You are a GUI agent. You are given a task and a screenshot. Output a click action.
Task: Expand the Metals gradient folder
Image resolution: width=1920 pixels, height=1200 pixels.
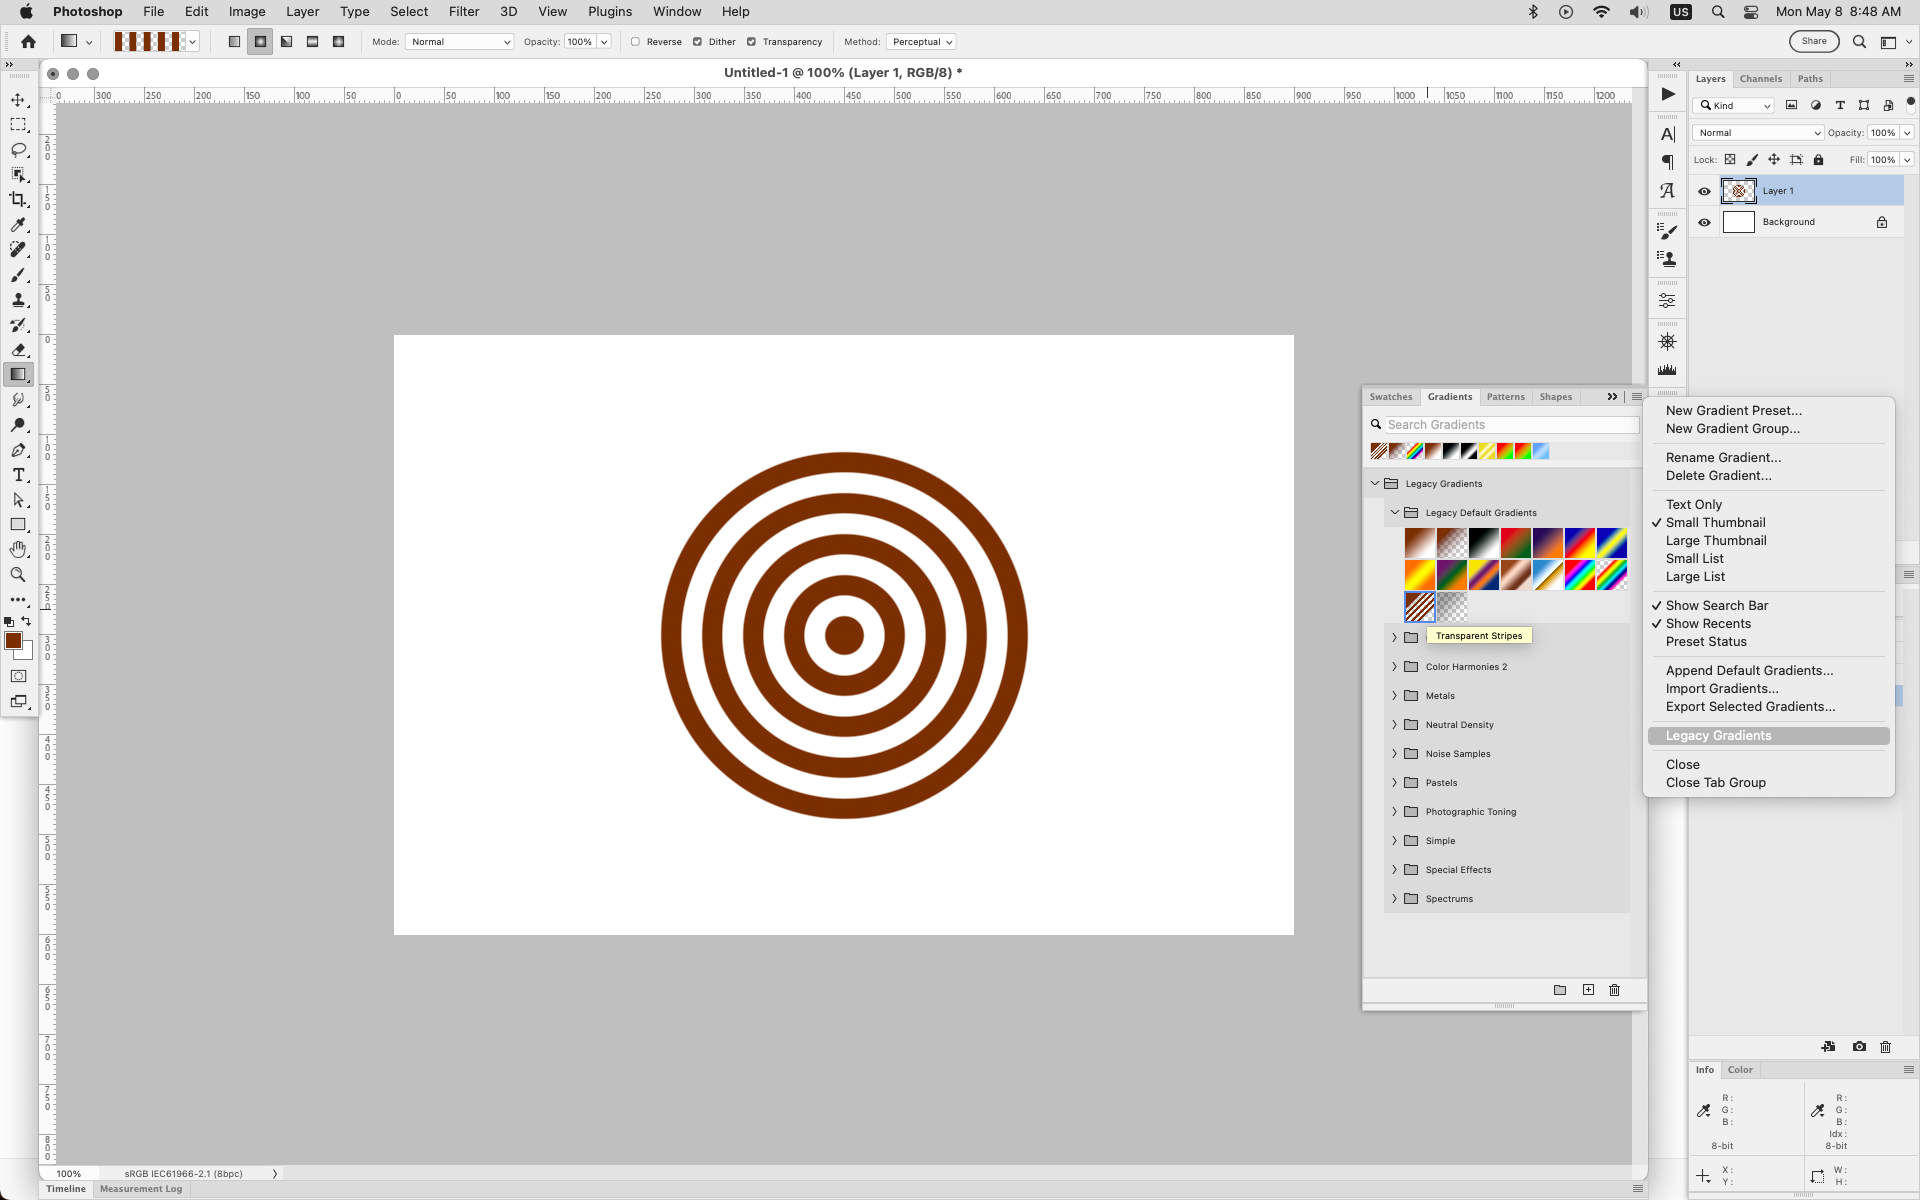pyautogui.click(x=1394, y=695)
